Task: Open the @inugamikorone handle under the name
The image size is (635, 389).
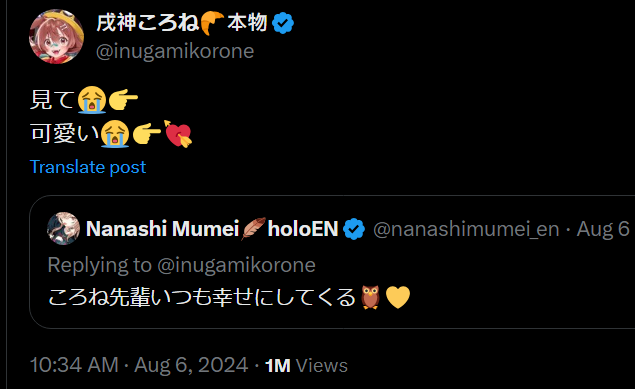Action: tap(175, 51)
